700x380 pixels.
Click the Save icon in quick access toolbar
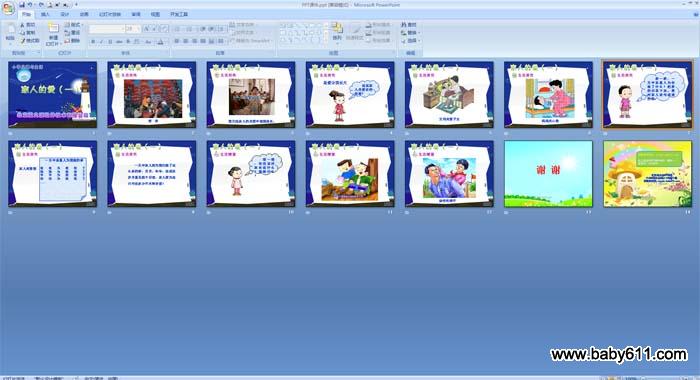point(22,5)
